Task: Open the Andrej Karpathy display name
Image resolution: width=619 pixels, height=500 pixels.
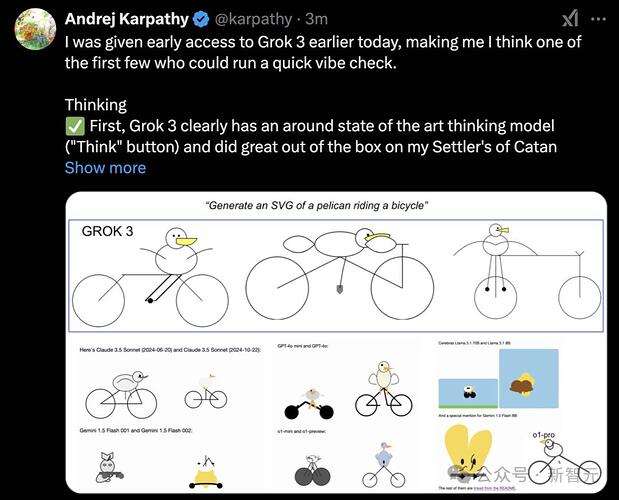Action: tap(127, 19)
